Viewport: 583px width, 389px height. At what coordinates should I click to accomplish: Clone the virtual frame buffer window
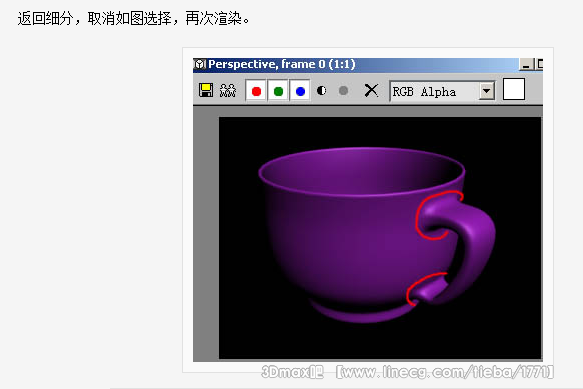click(228, 90)
